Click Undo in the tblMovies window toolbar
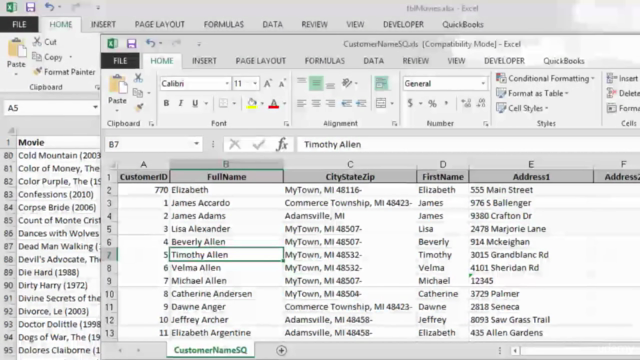Image resolution: width=640 pixels, height=360 pixels. point(49,7)
